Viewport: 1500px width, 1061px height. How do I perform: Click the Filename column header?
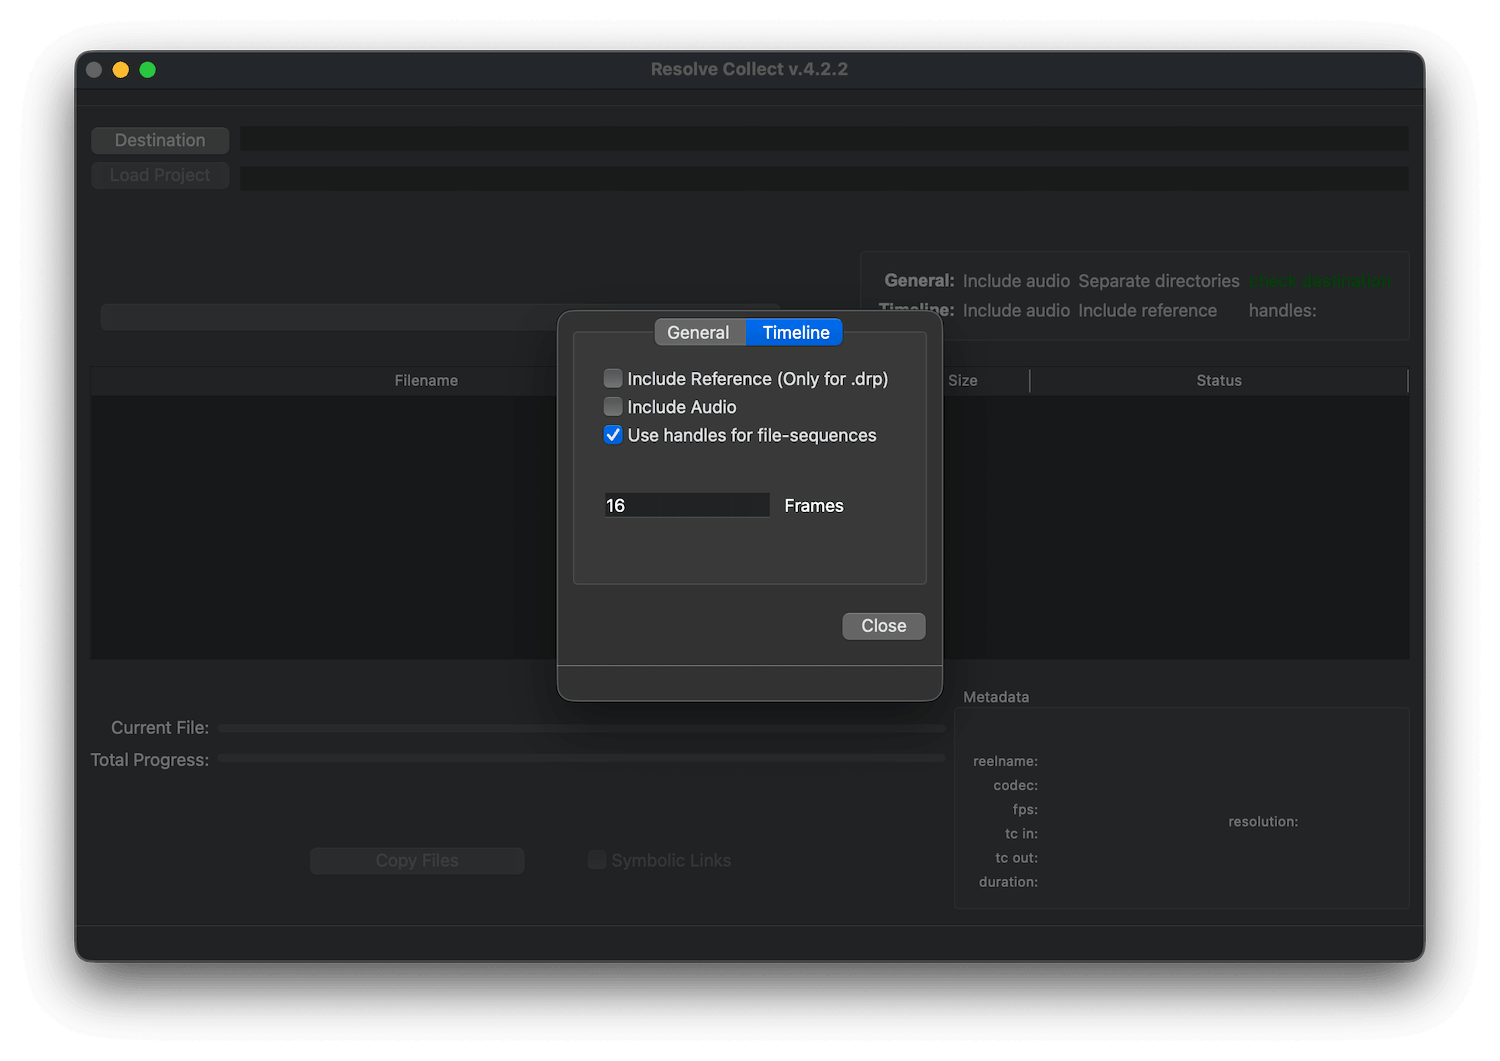point(426,381)
